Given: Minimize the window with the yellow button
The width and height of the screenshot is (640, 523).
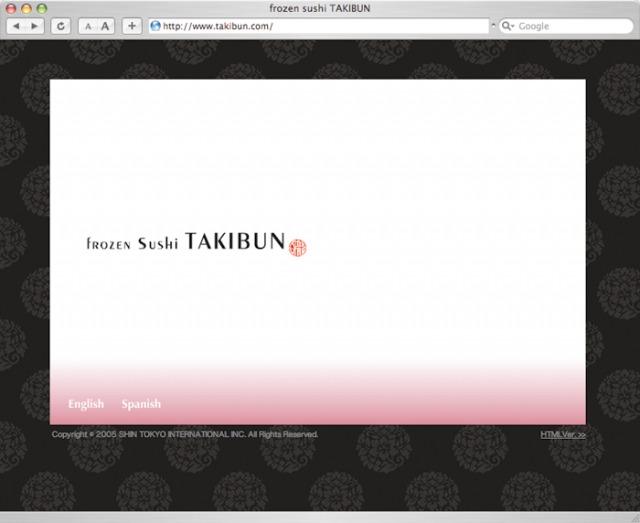Looking at the screenshot, I should (26, 9).
